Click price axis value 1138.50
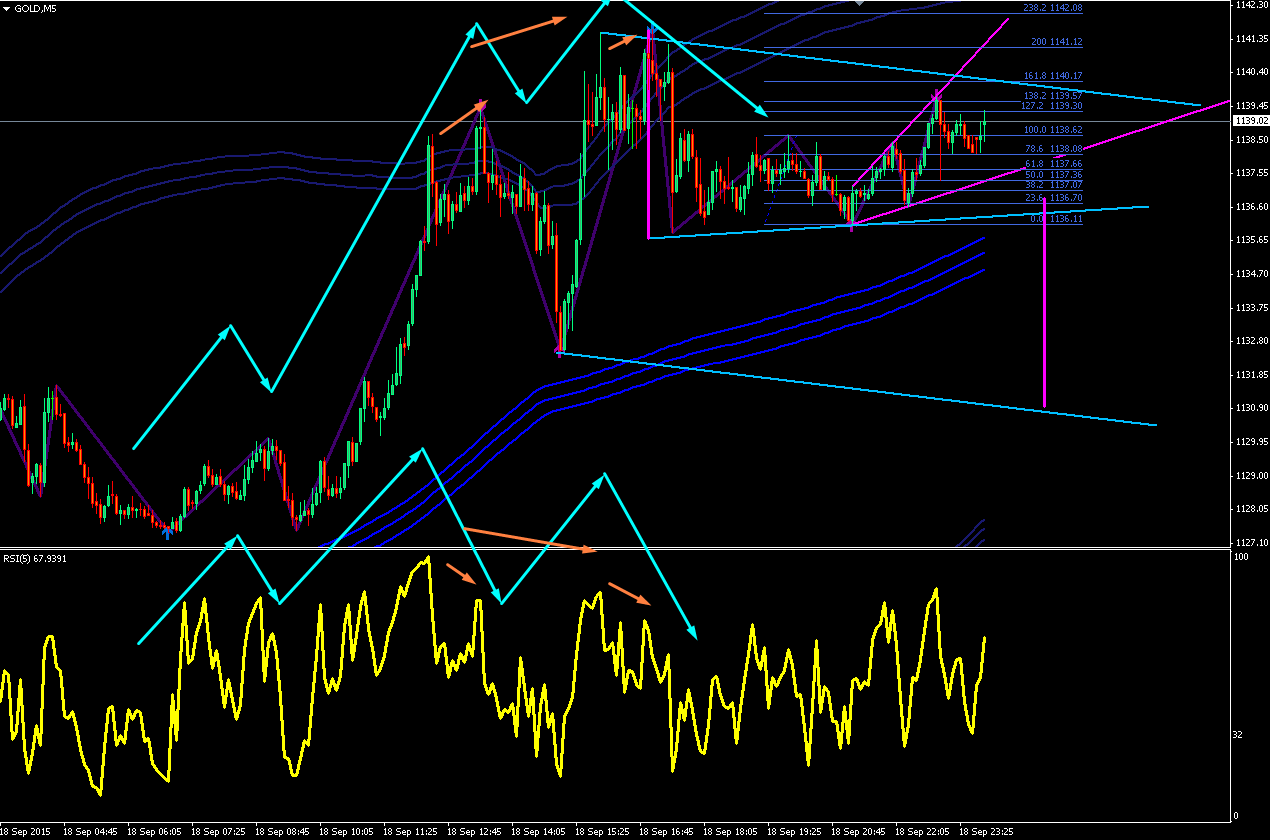 (x=1250, y=139)
